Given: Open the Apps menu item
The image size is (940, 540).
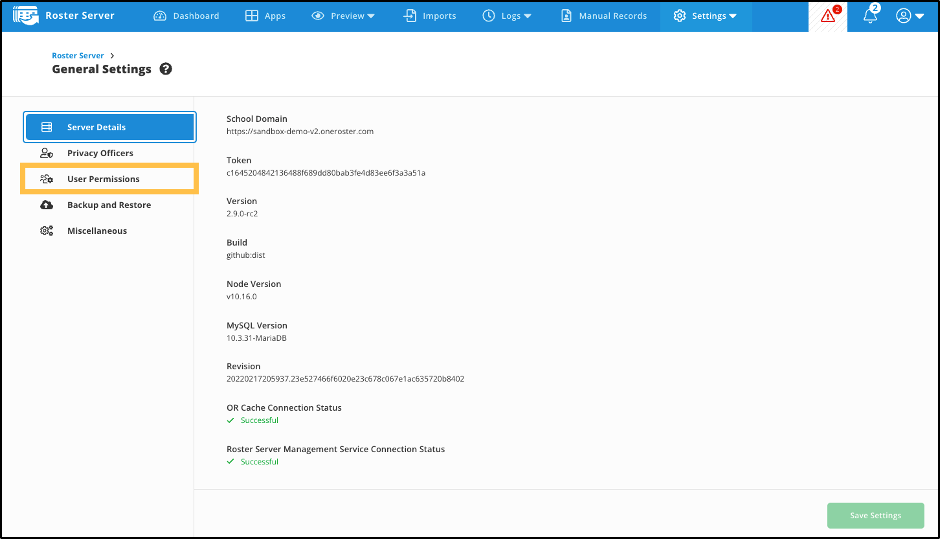Looking at the screenshot, I should [x=265, y=16].
